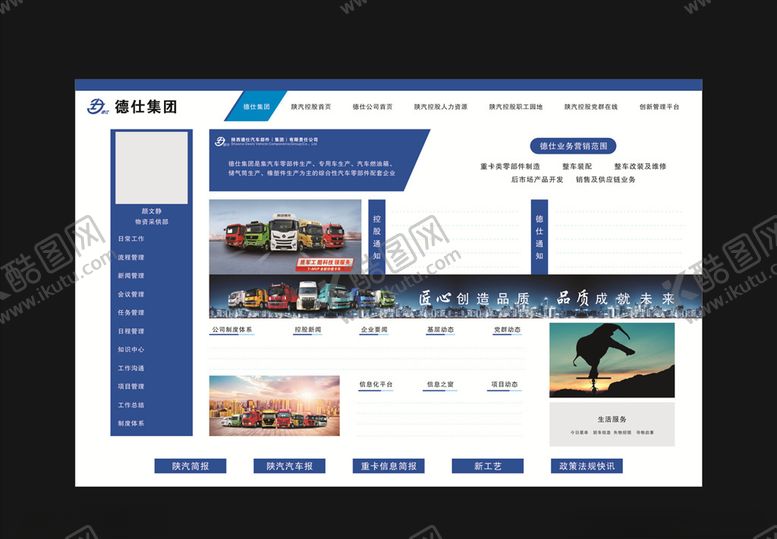
Task: Open 流程管理 in the sidebar
Action: click(131, 257)
